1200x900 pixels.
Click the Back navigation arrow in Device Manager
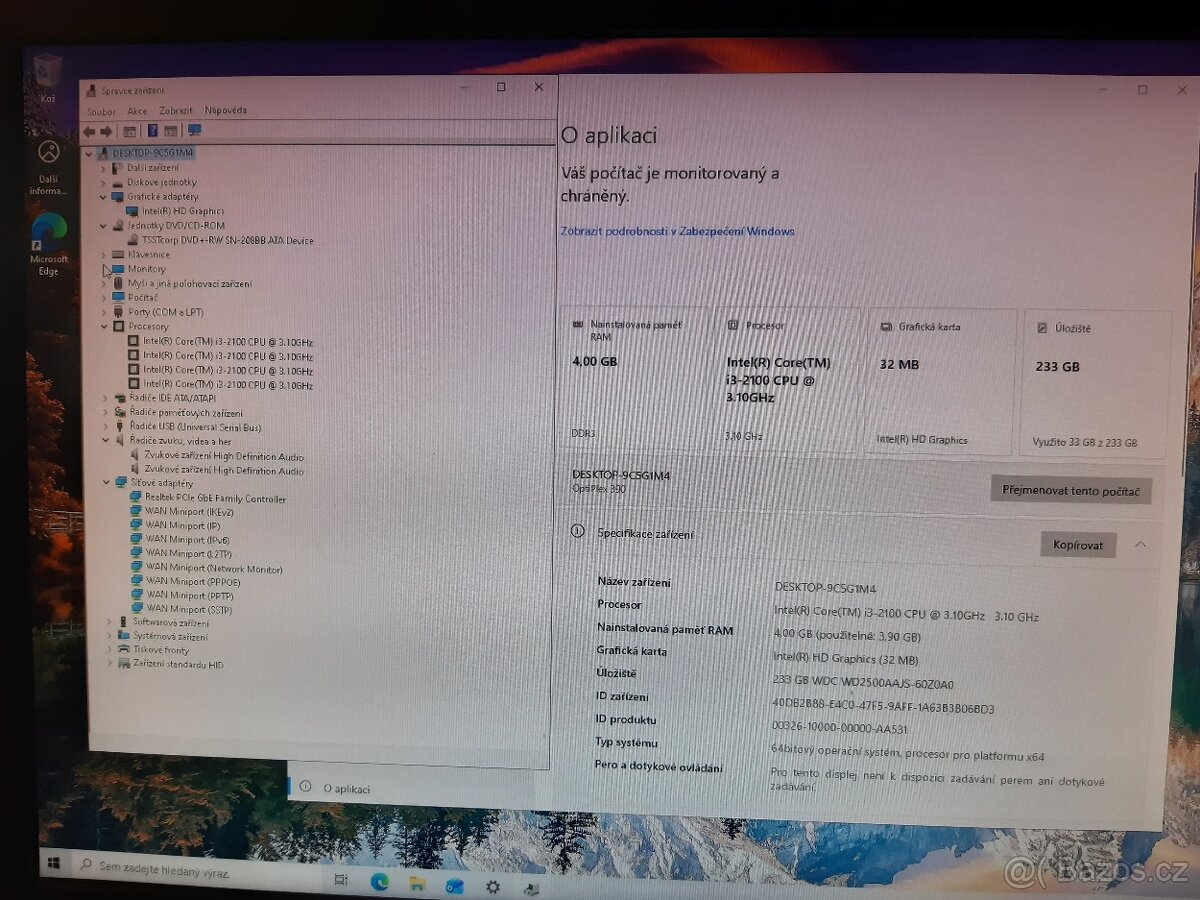coord(91,130)
